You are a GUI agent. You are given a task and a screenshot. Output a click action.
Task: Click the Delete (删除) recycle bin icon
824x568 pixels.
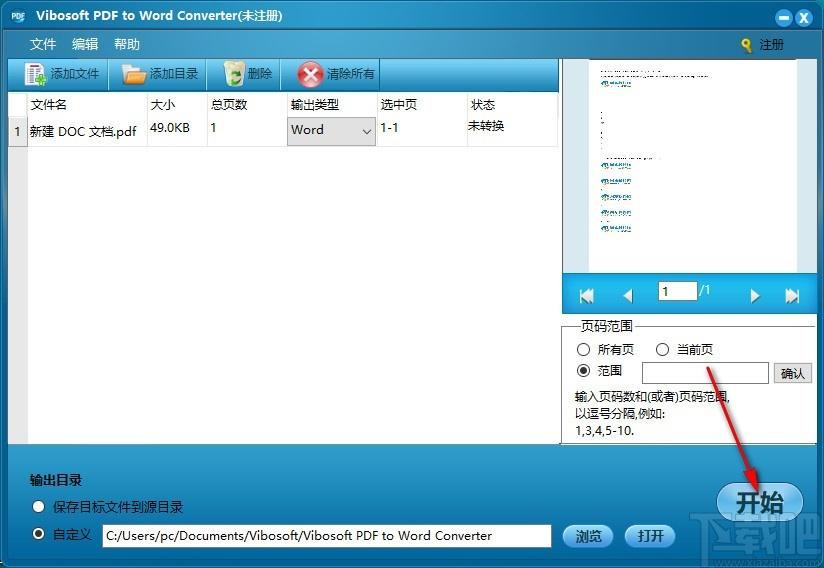coord(234,74)
